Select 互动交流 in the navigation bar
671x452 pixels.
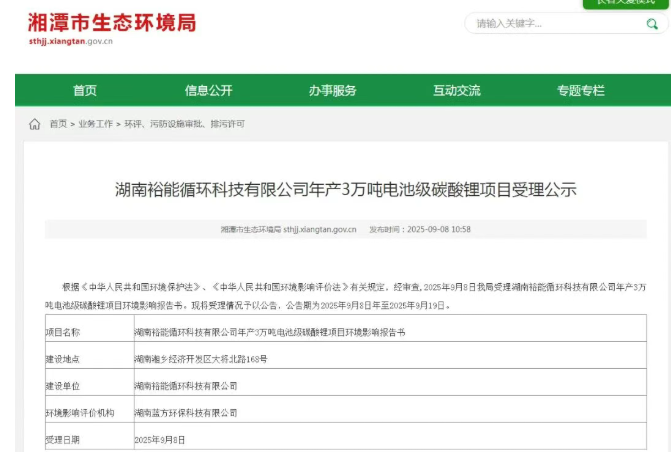coord(456,91)
